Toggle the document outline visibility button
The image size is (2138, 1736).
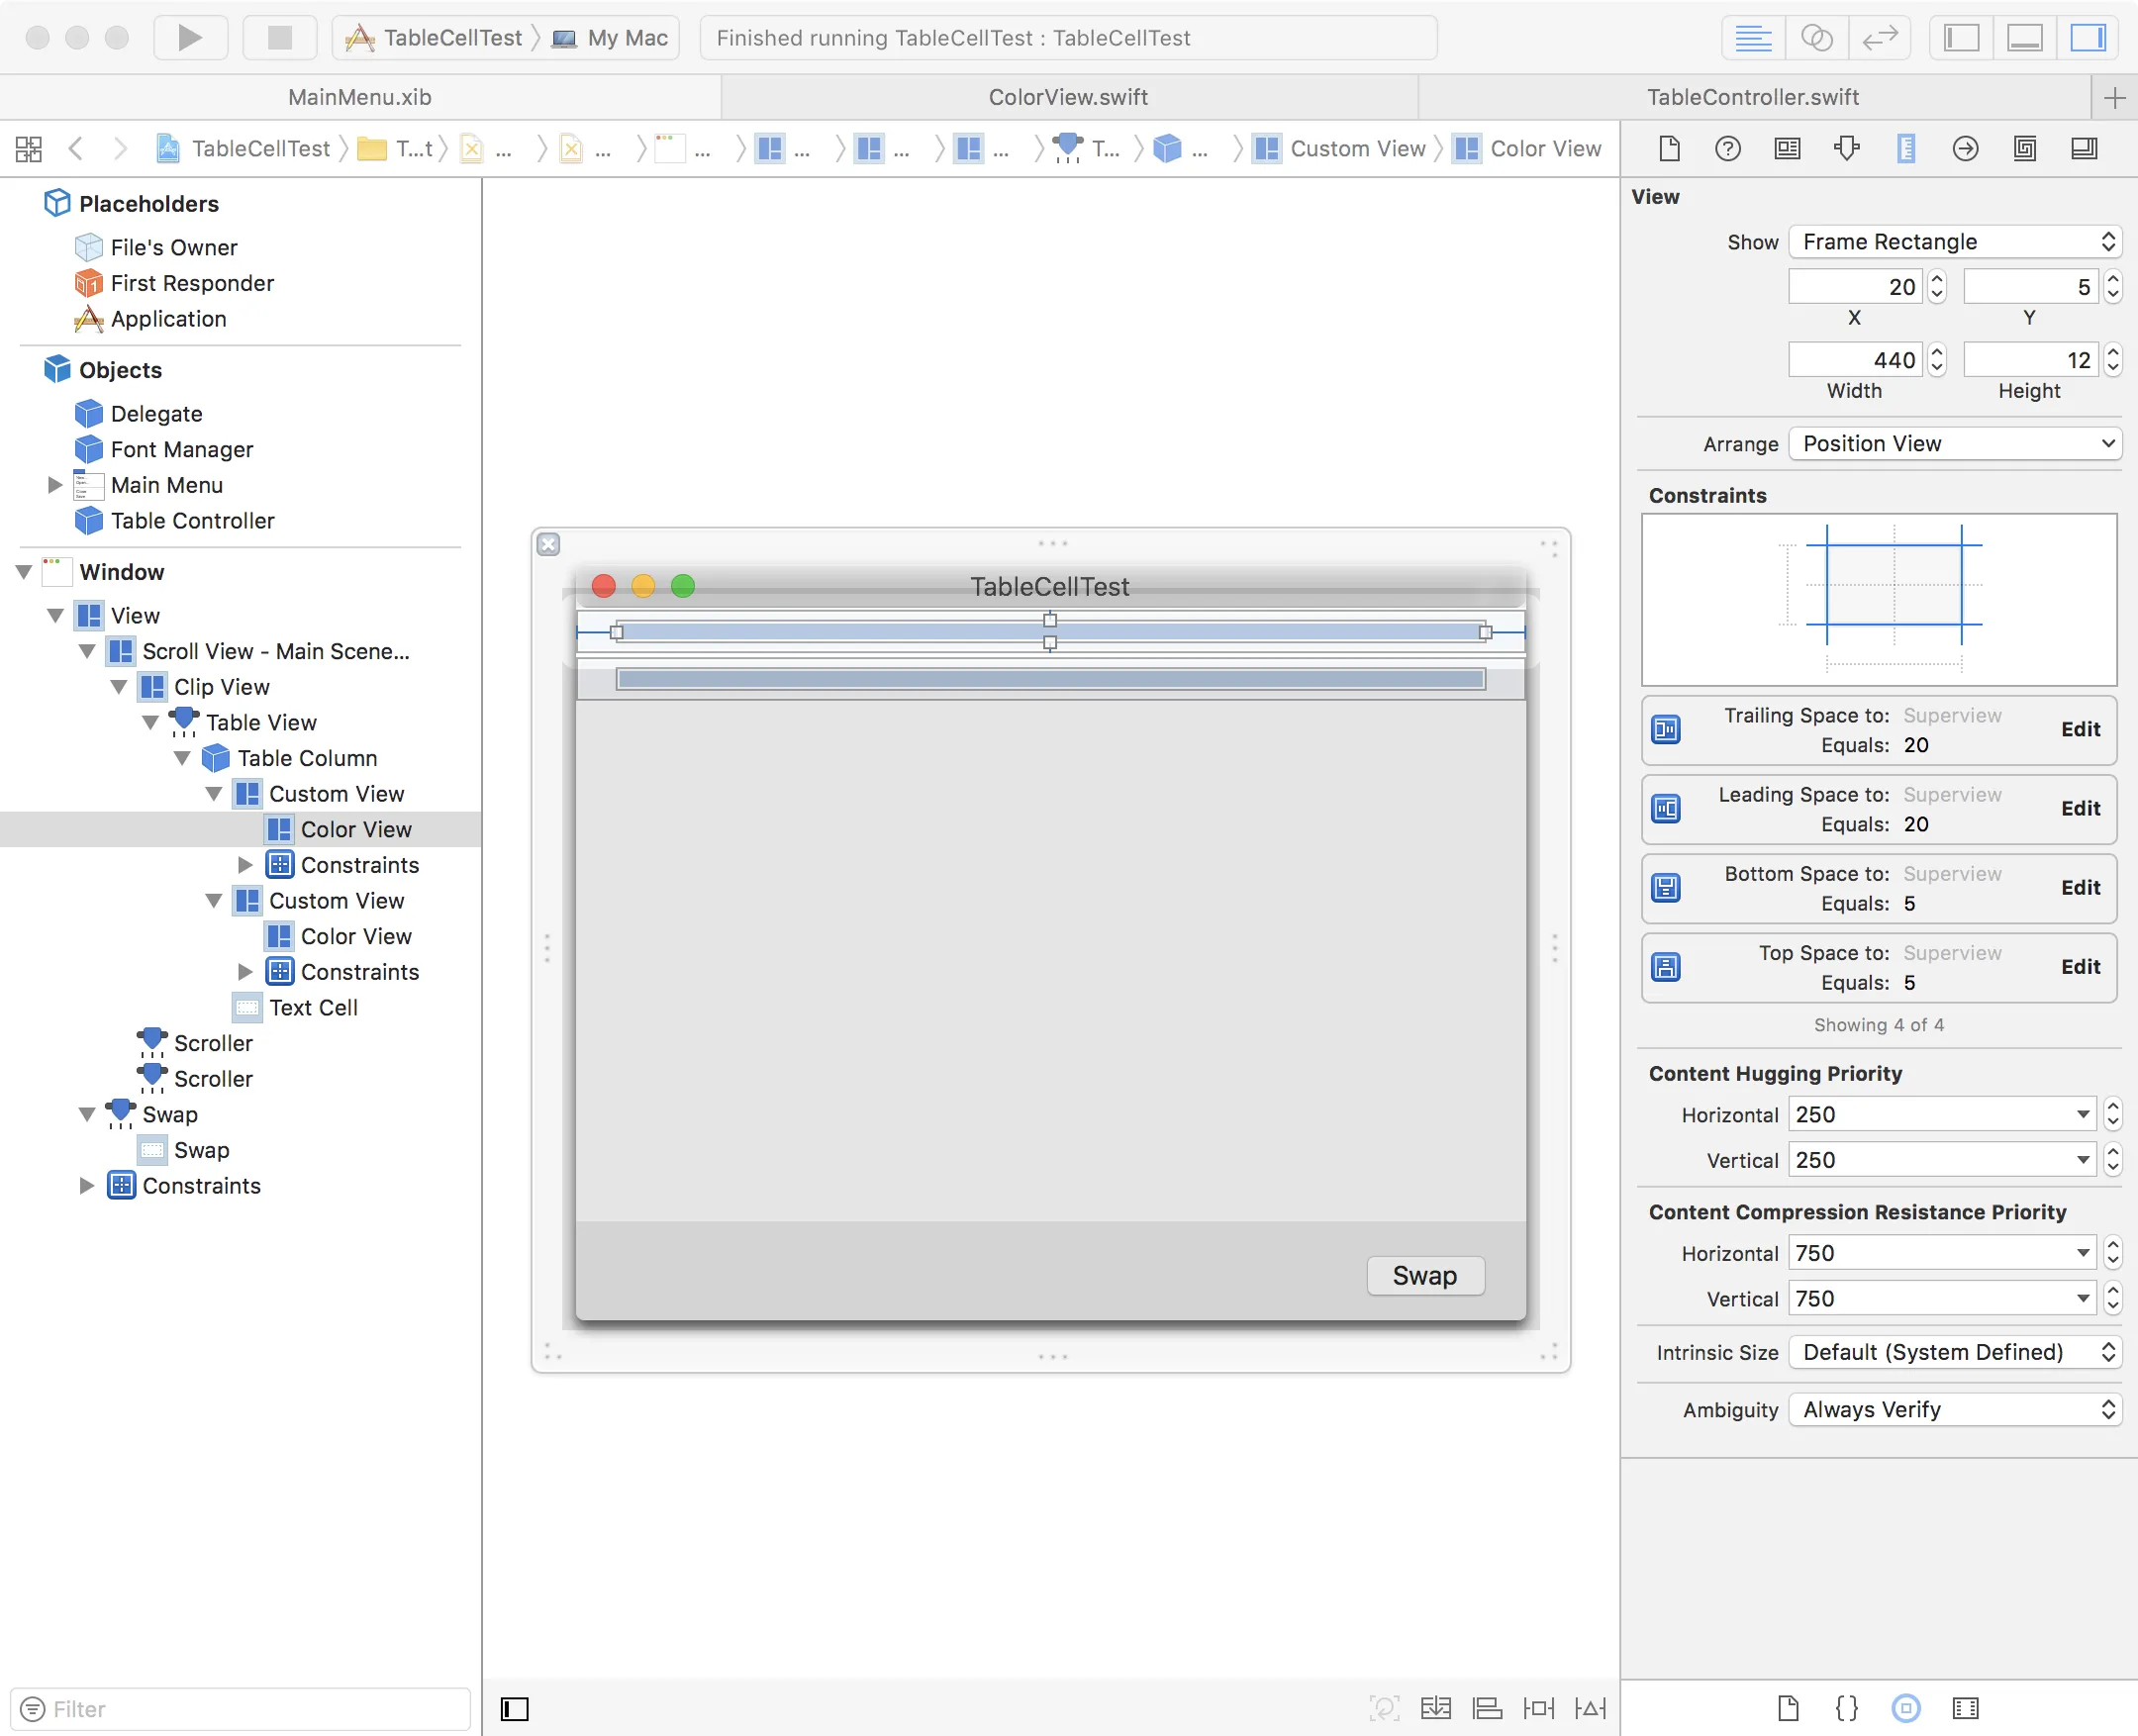[x=515, y=1708]
